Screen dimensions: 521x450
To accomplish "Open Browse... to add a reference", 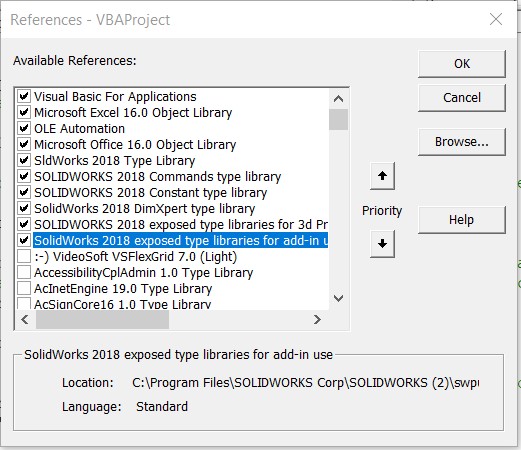I will pyautogui.click(x=462, y=142).
